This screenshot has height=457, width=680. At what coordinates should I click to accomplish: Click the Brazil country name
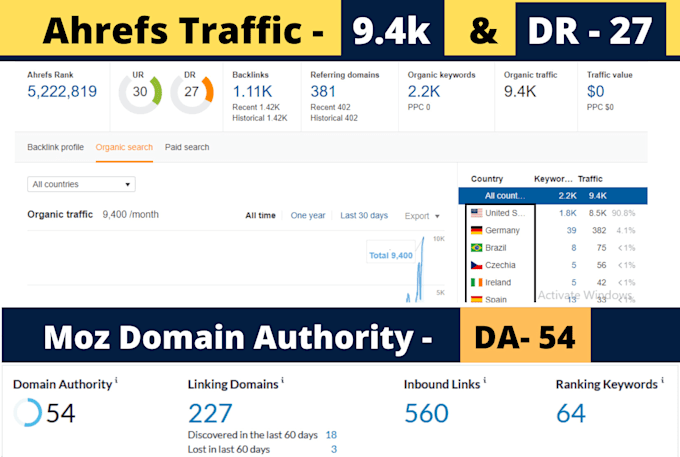[496, 248]
